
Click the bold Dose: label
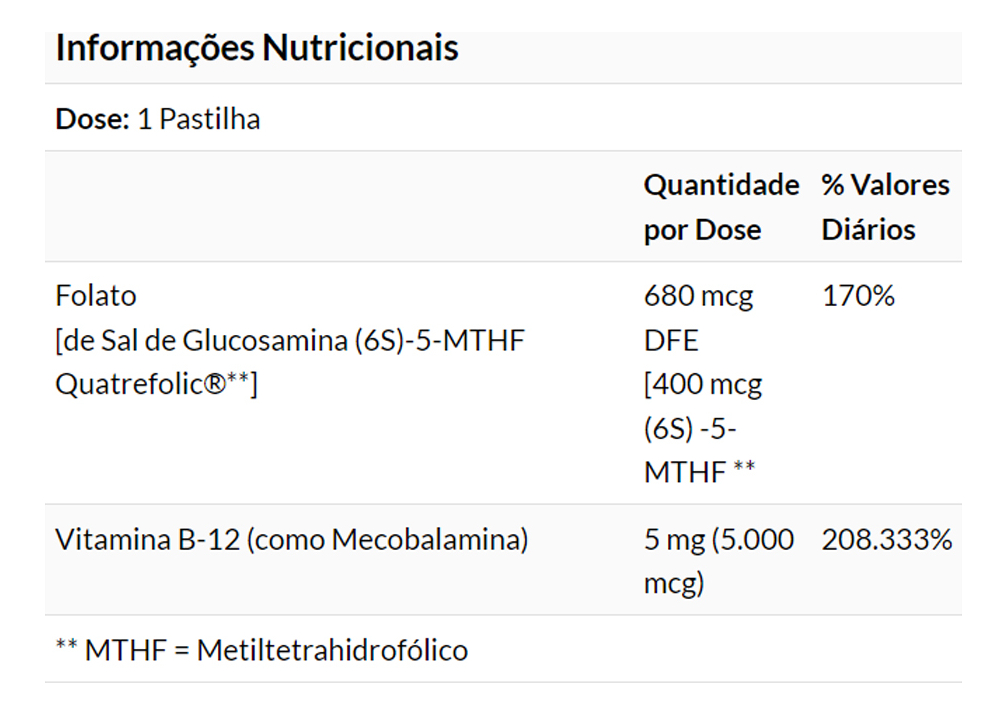(92, 119)
